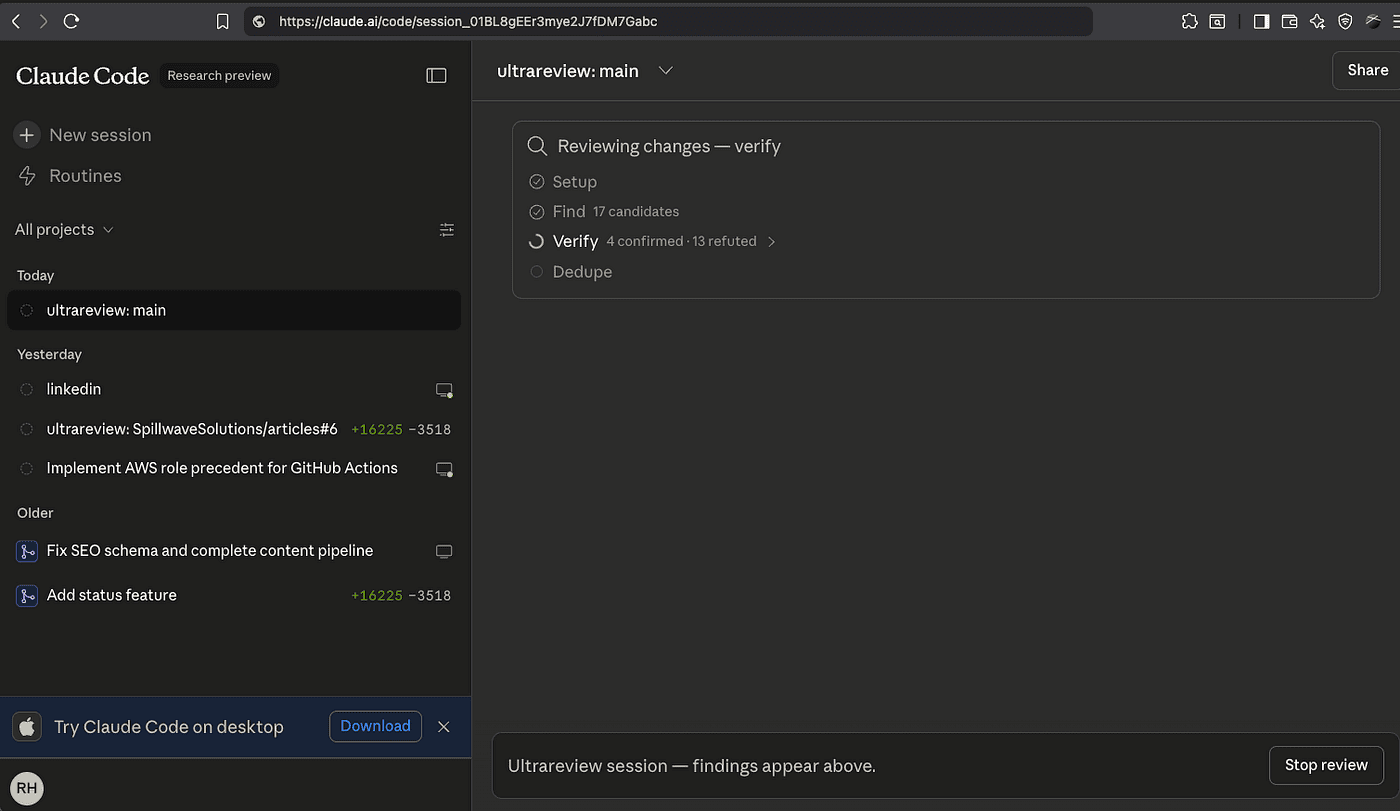Open the browser sidebar panel icon
The width and height of the screenshot is (1400, 811).
(1262, 21)
